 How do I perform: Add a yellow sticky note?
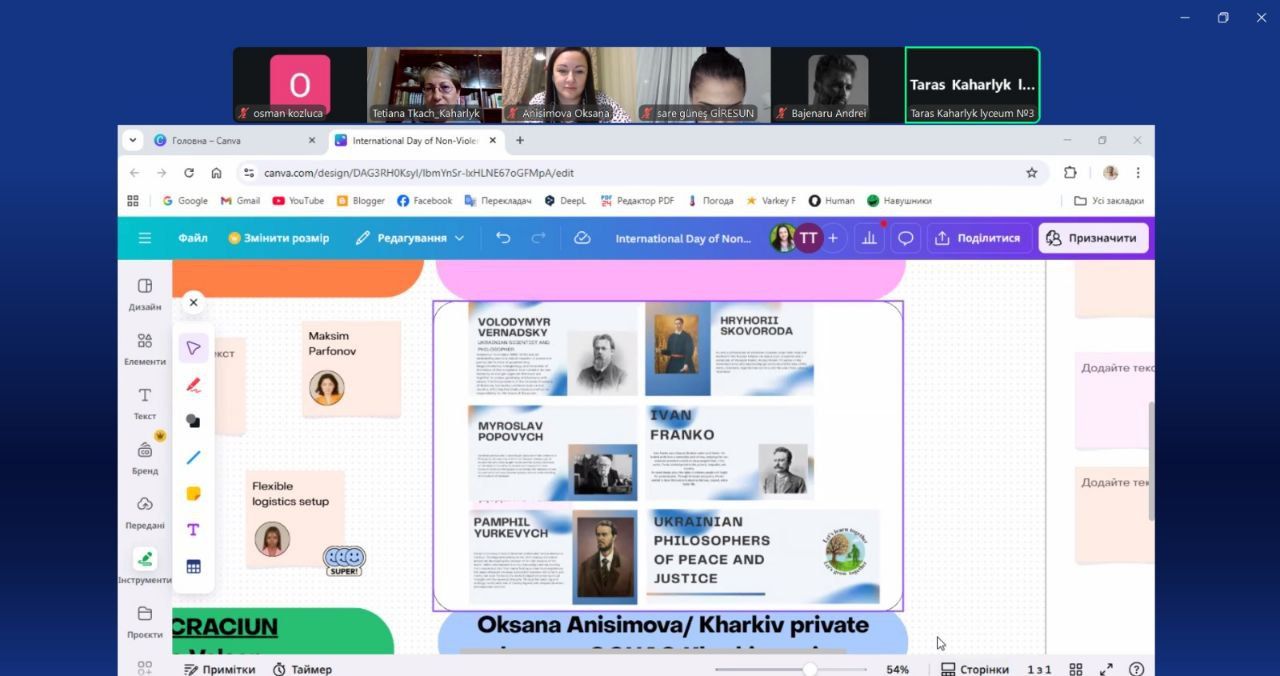[193, 494]
